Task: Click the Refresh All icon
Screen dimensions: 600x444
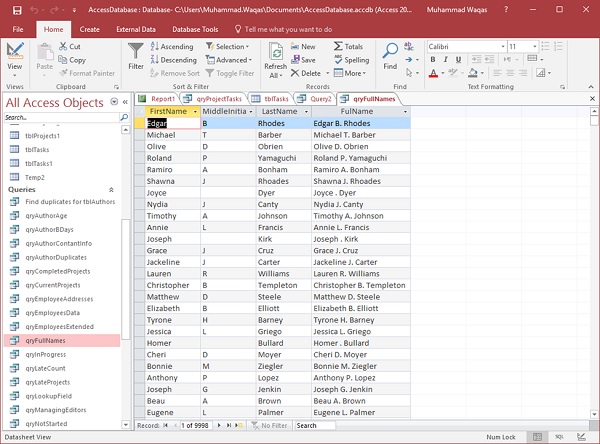Action: click(x=276, y=53)
